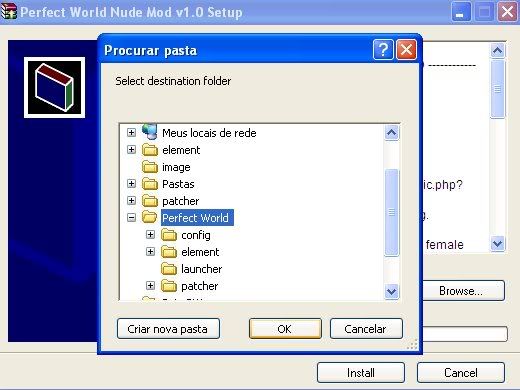Expand patcher inside Perfect World
Screen dimensions: 520x390
[x=150, y=286]
